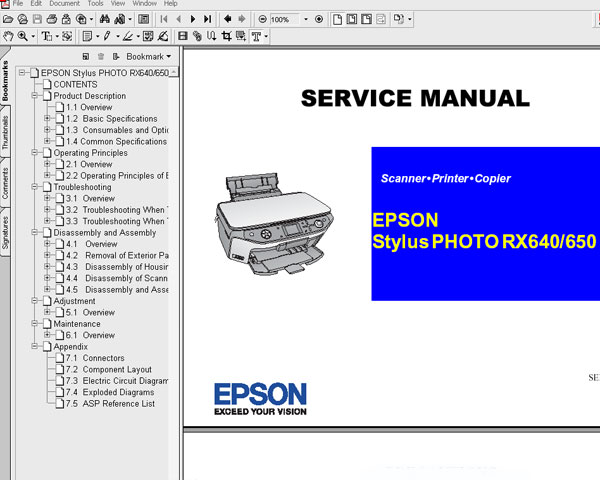Expand the 1.2 Basic Specifications bookmark
The height and width of the screenshot is (480, 600).
47,119
